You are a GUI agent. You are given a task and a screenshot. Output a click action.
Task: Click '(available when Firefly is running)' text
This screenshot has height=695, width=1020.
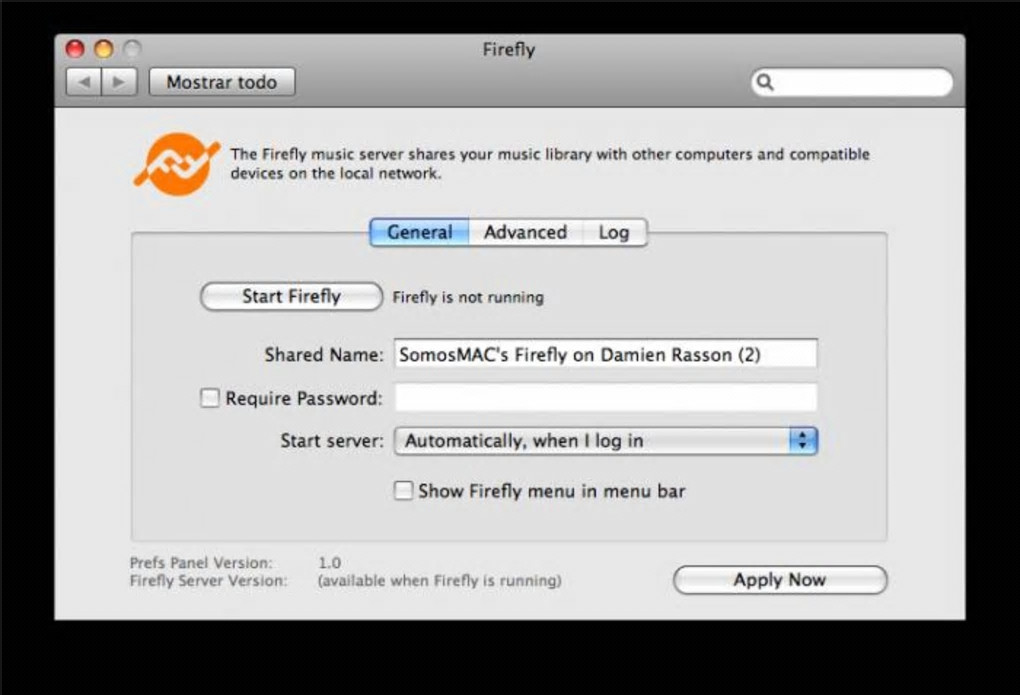pyautogui.click(x=440, y=580)
